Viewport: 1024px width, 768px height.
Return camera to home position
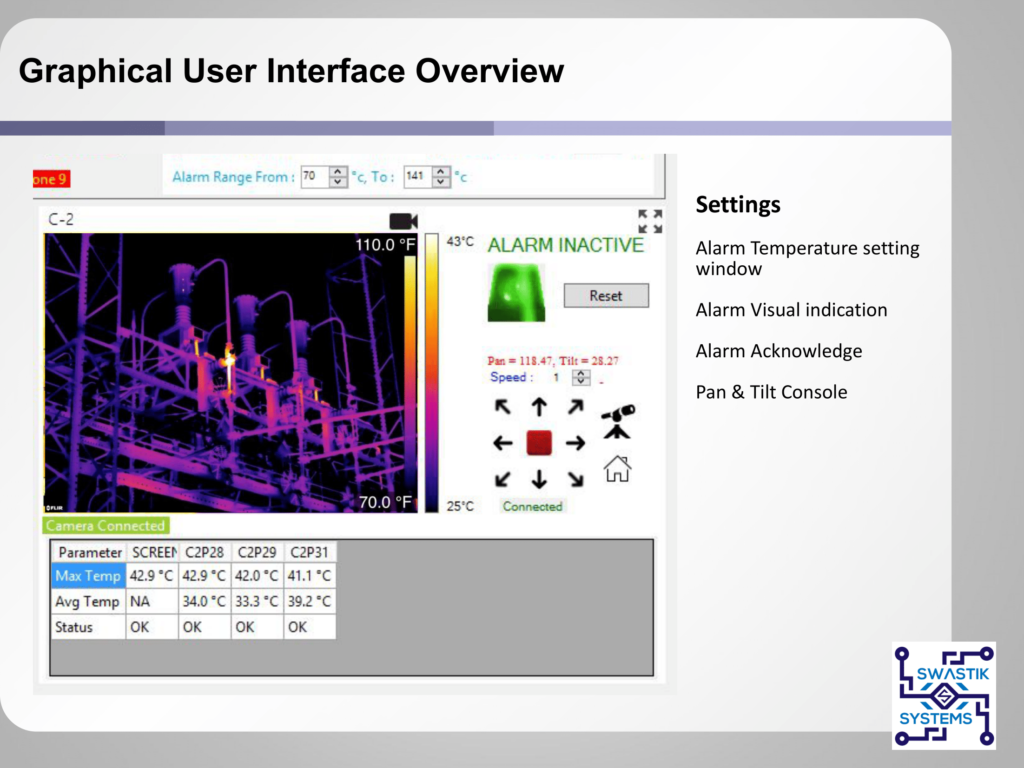(x=617, y=469)
